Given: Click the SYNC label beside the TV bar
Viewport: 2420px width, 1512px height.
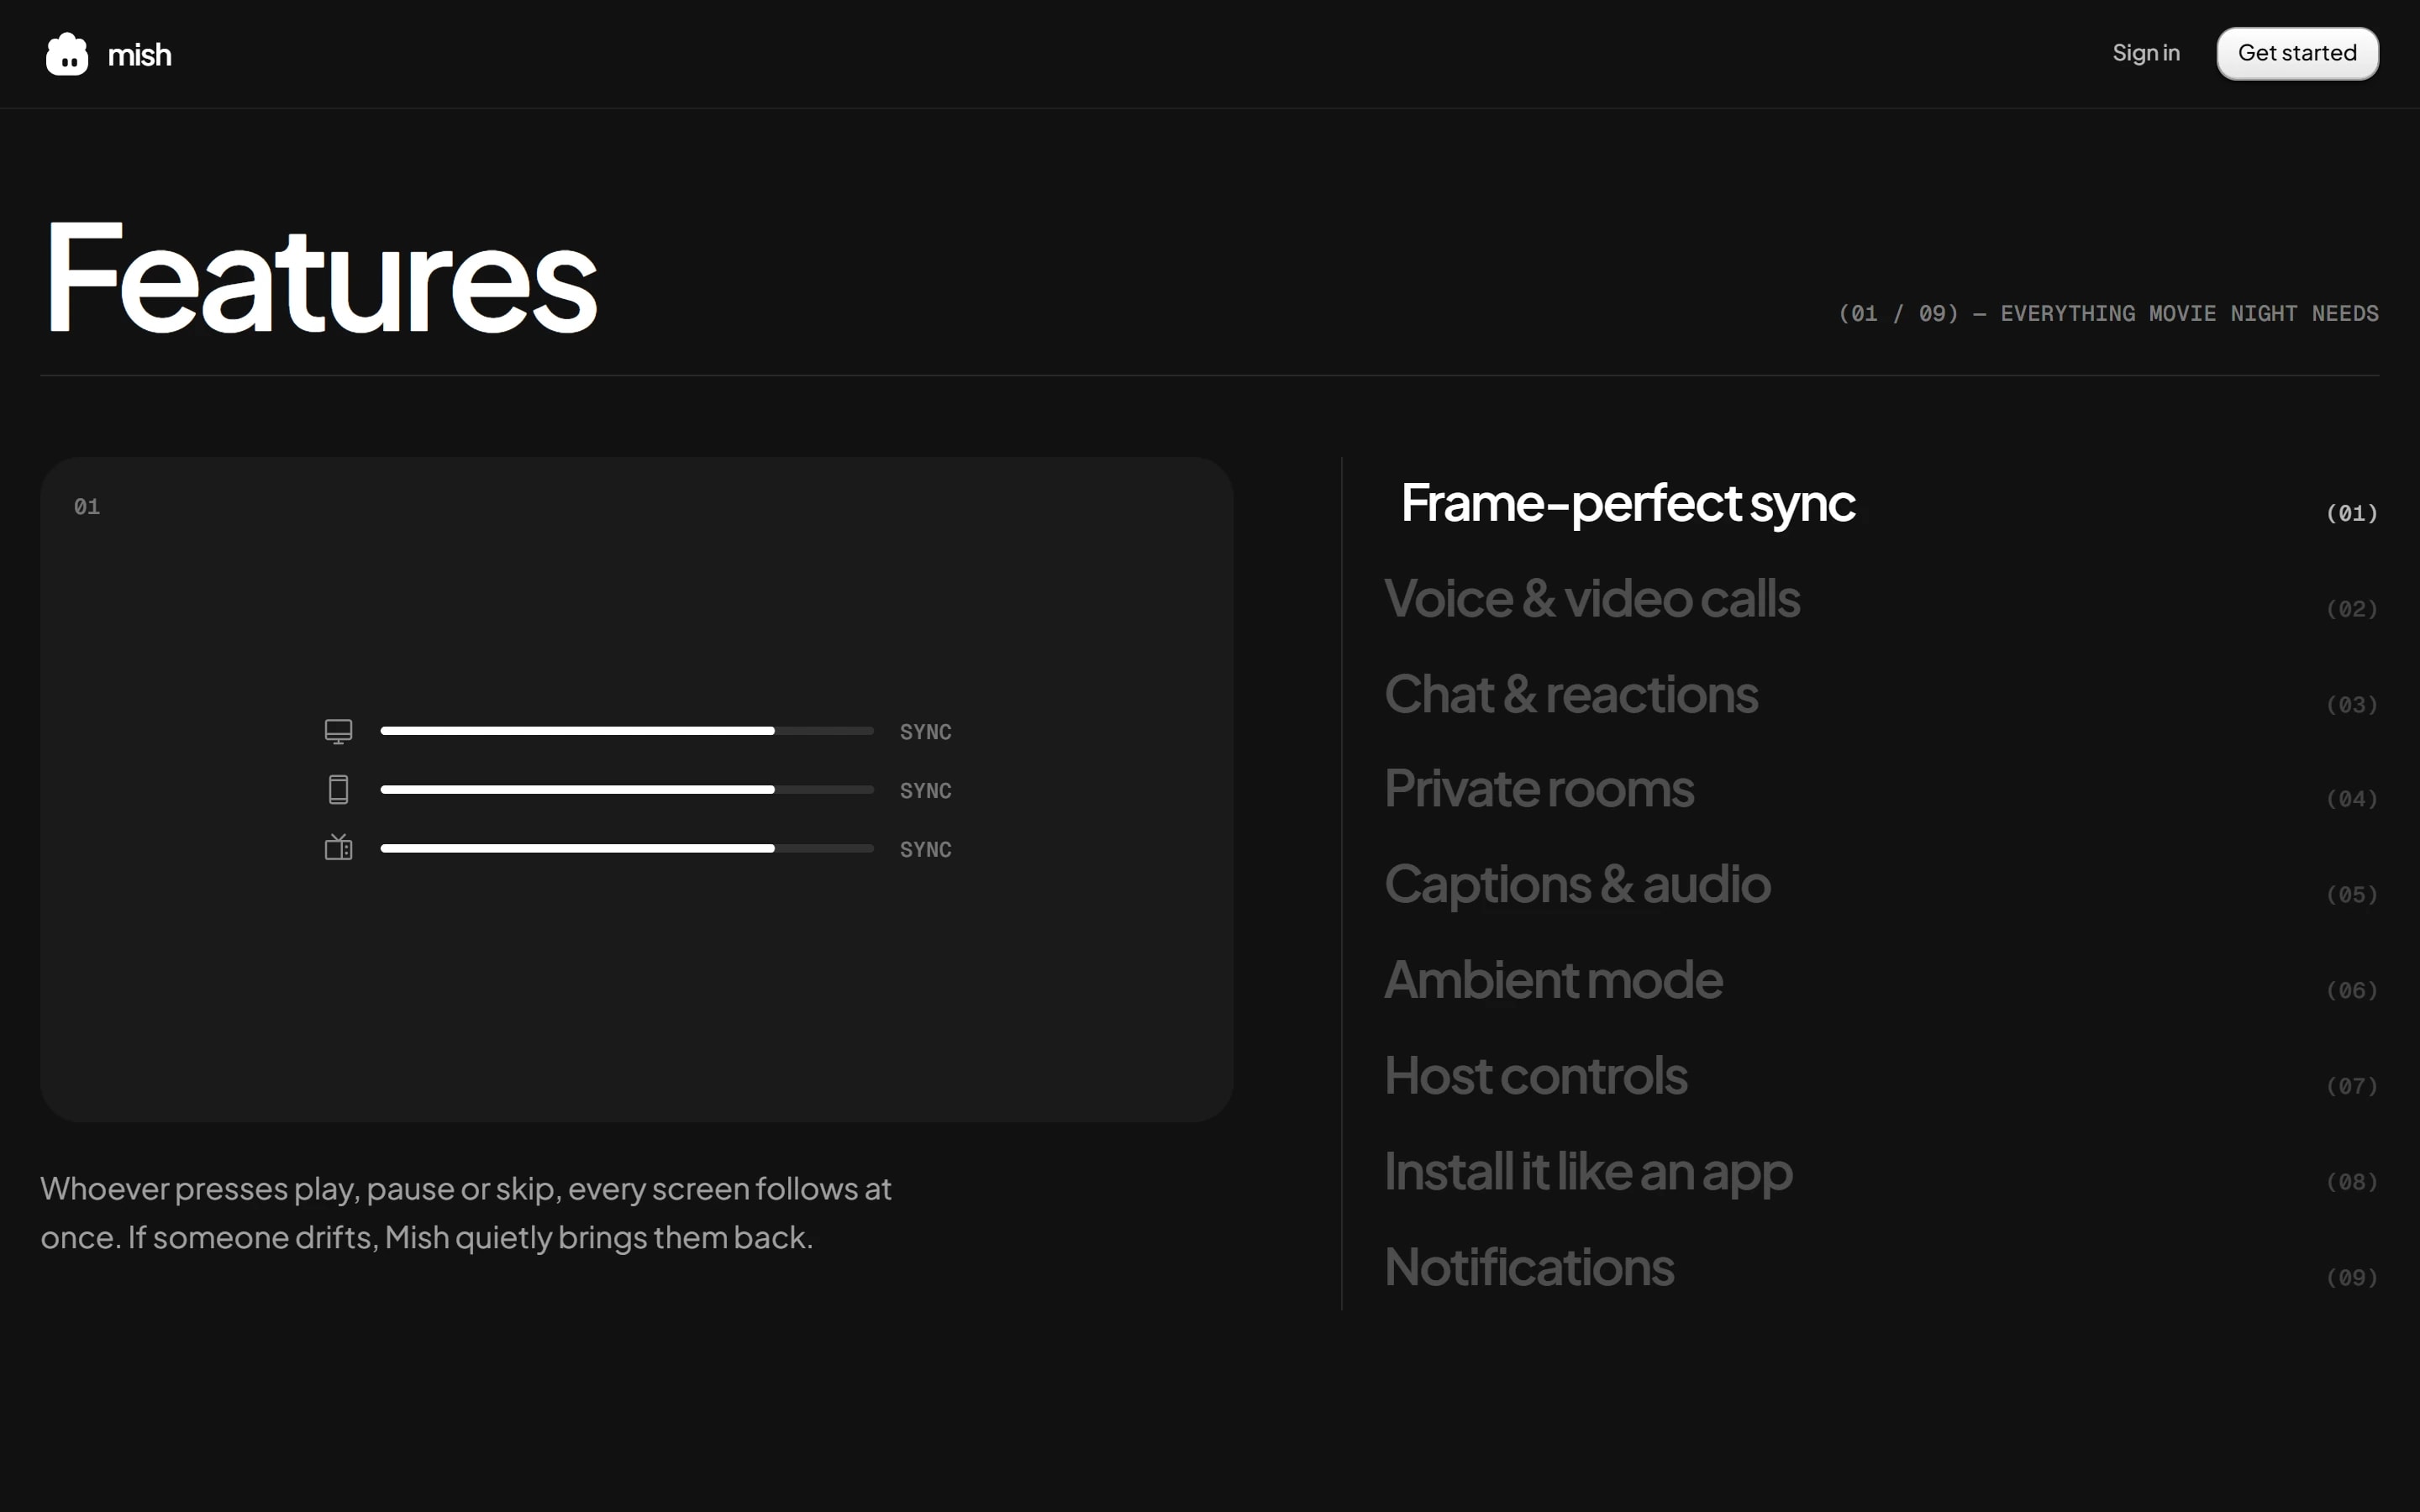Looking at the screenshot, I should [x=925, y=849].
